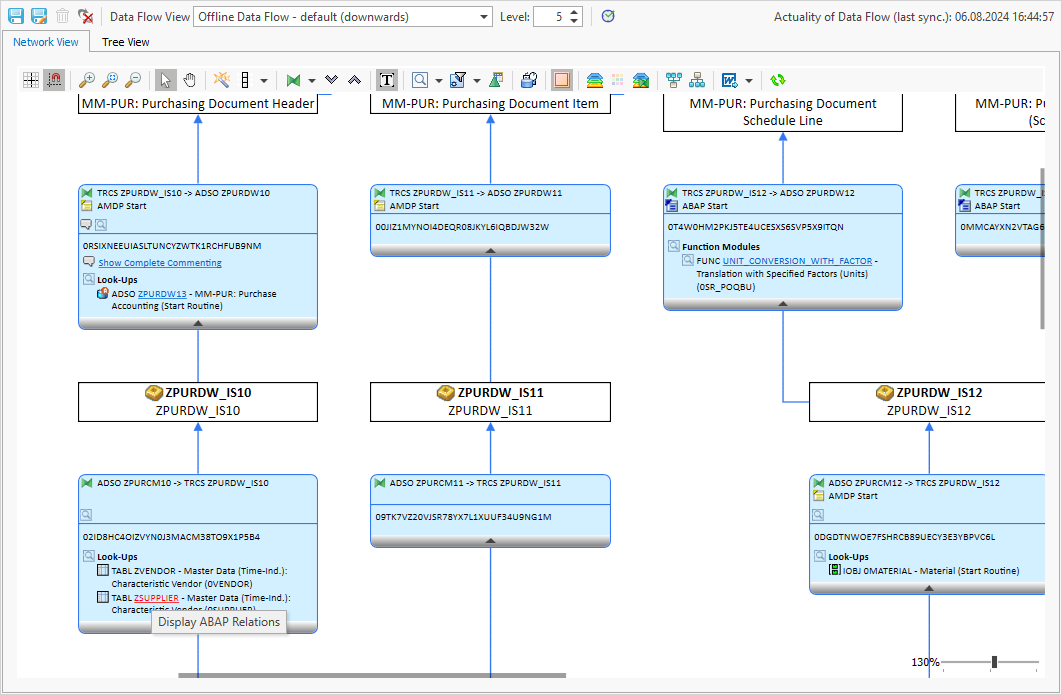
Task: Click the zoom out magnifier icon
Action: coord(133,80)
